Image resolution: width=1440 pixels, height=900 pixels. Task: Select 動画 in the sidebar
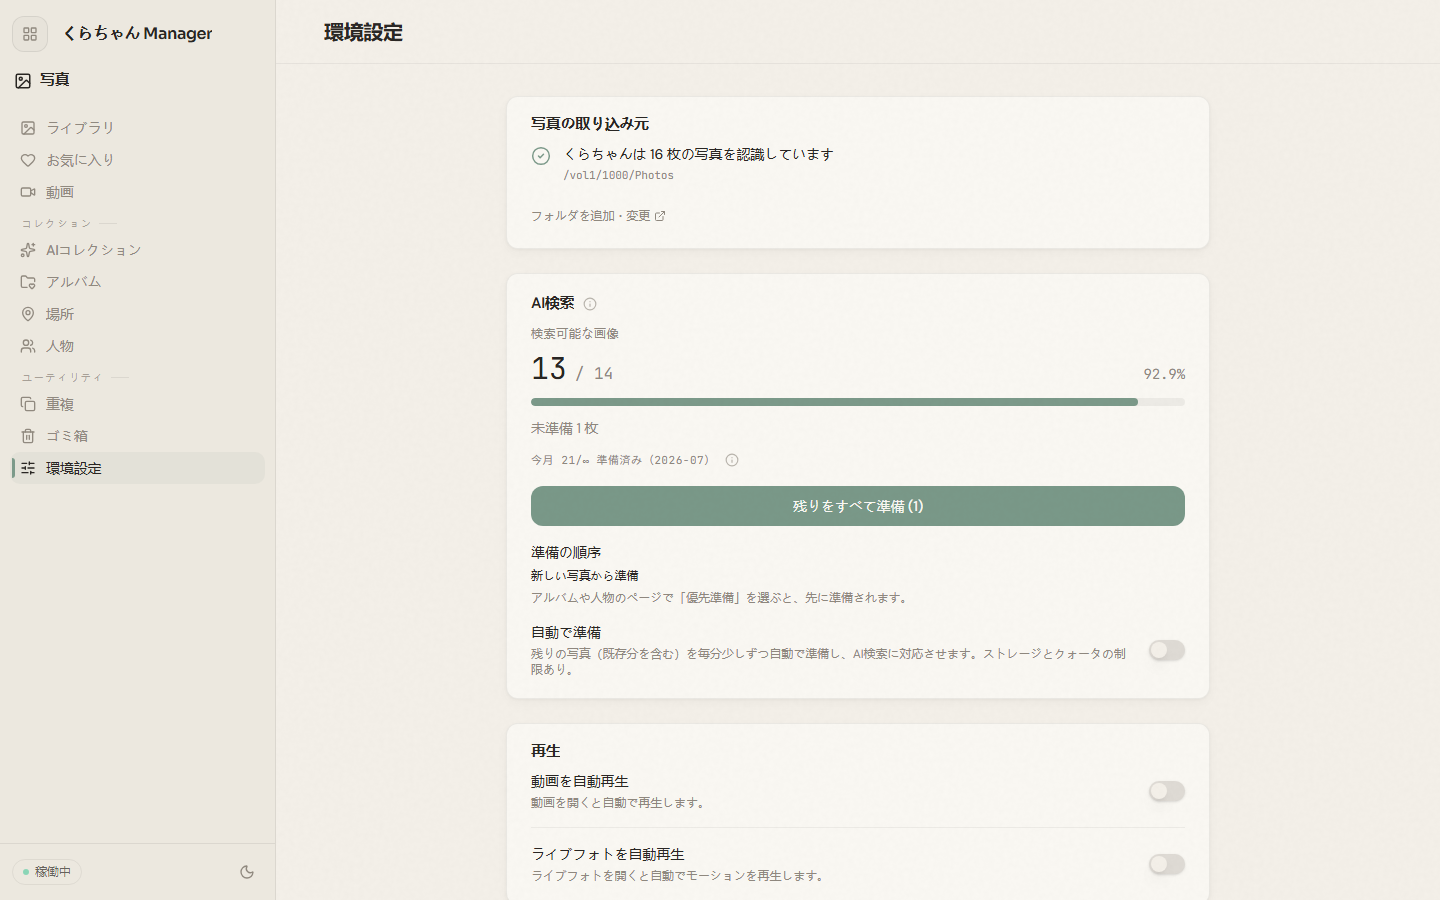(x=138, y=192)
